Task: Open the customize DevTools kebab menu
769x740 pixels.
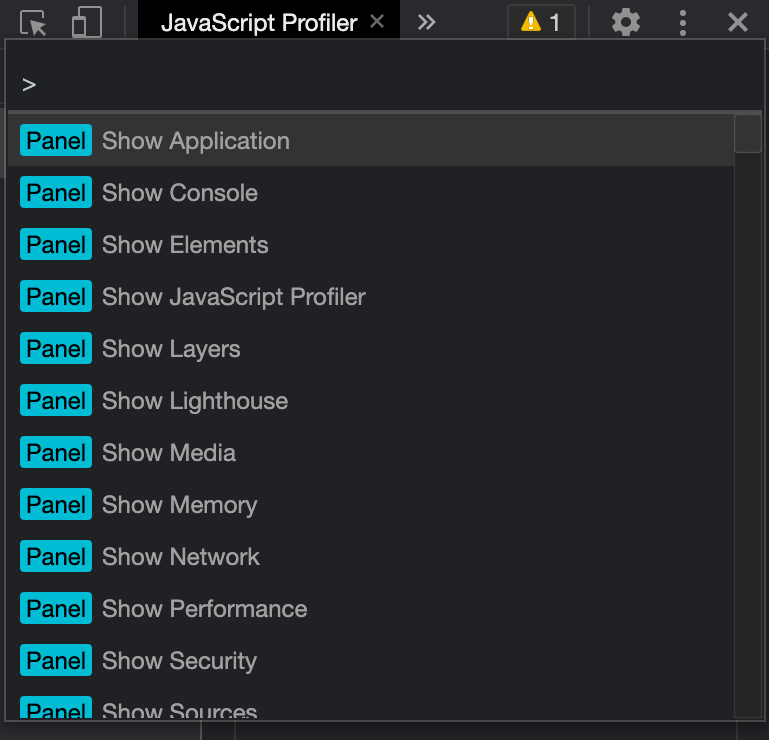Action: 683,23
